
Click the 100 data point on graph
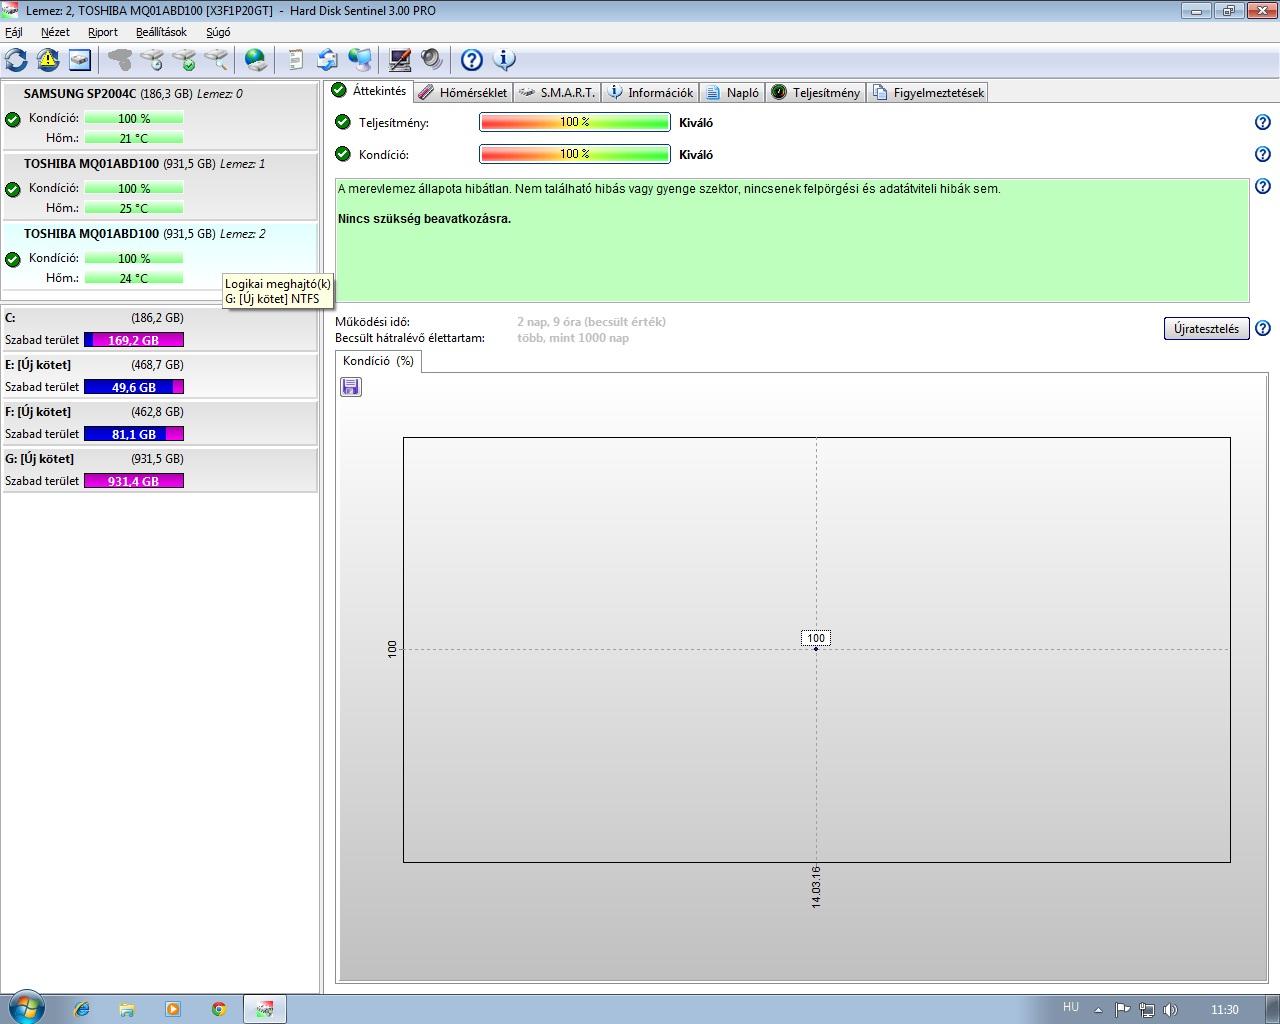tap(816, 648)
